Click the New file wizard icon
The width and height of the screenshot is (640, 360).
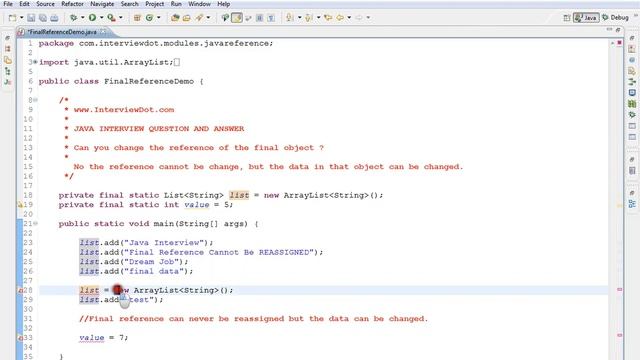click(x=13, y=18)
